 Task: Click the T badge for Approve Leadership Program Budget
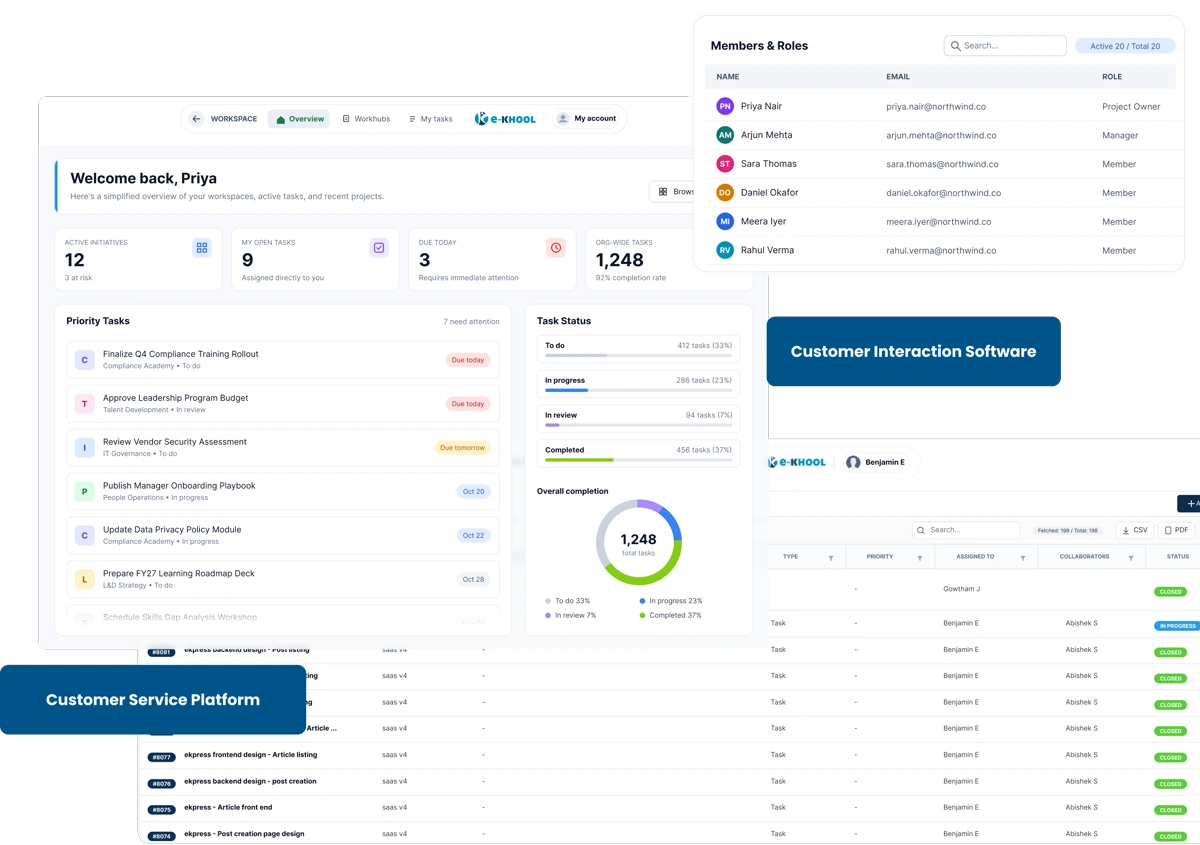[x=85, y=404]
